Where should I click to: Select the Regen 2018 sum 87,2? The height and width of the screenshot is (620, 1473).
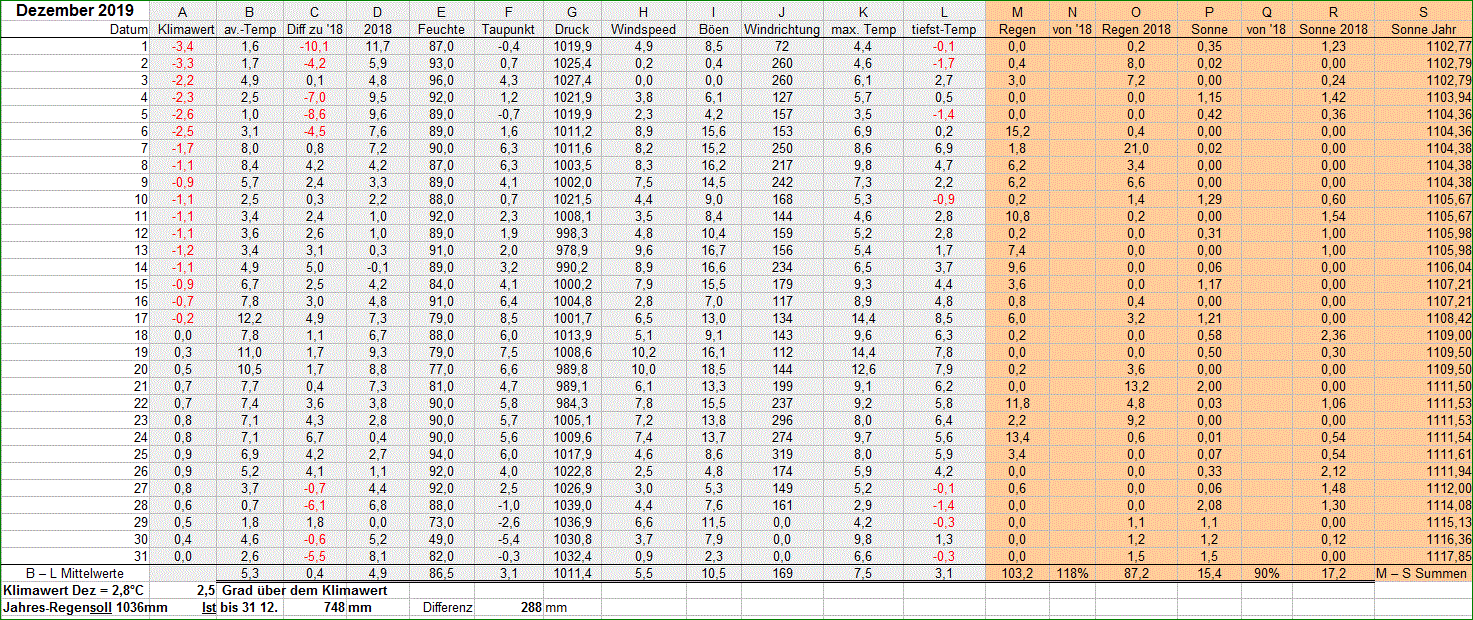[1136, 574]
